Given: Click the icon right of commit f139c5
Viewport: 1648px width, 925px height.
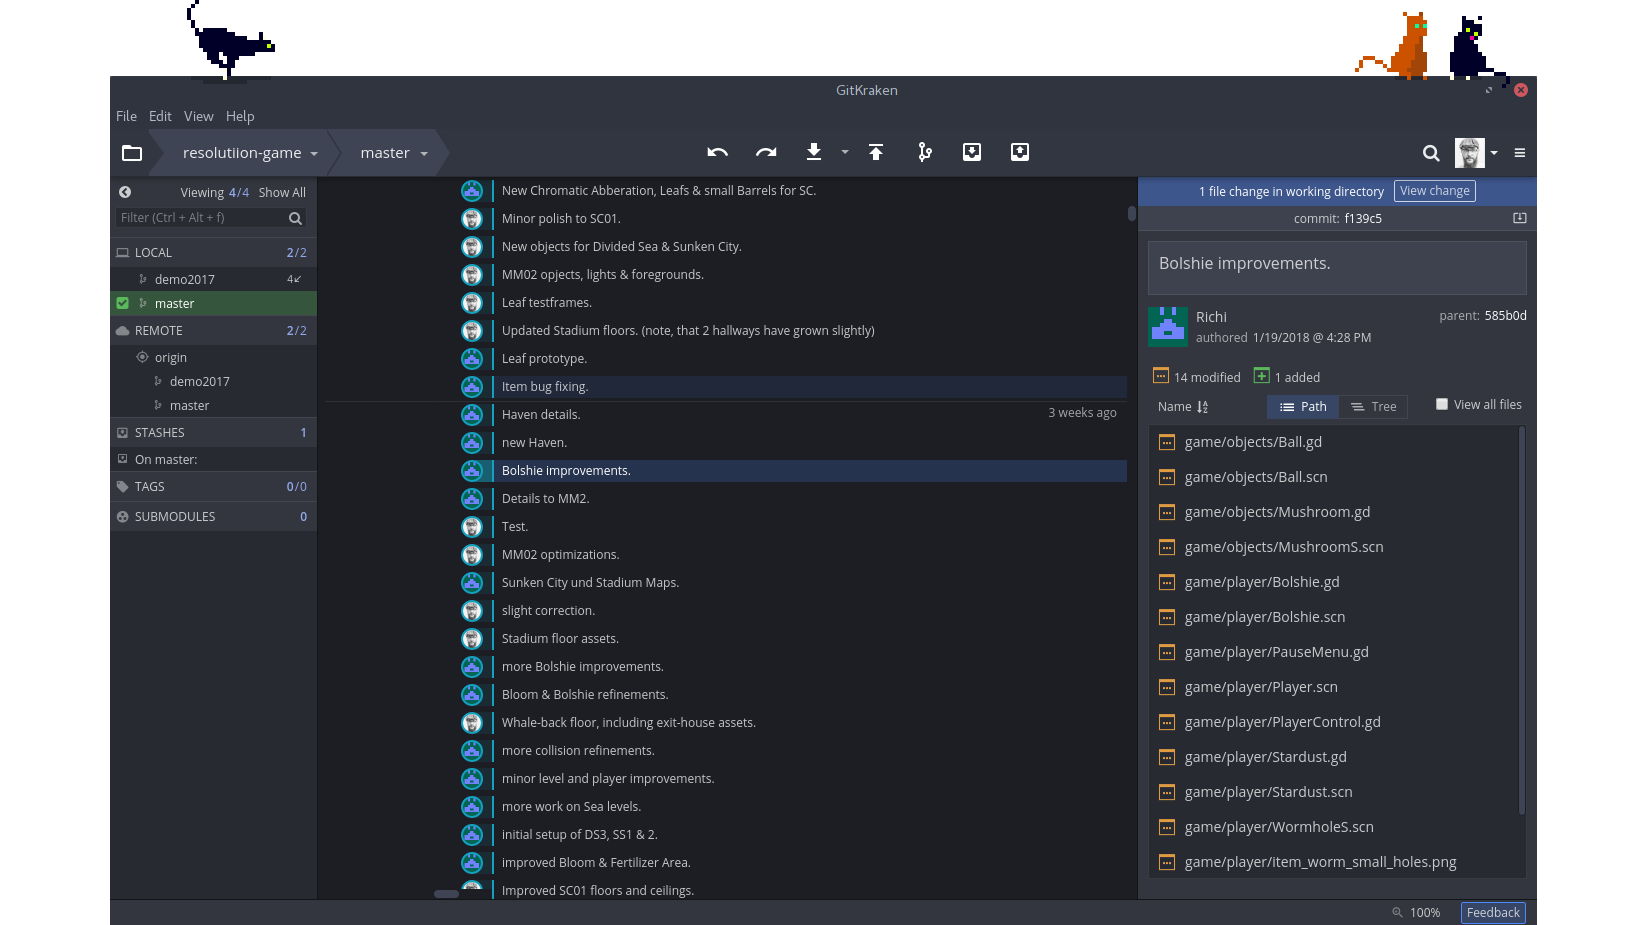Looking at the screenshot, I should [x=1520, y=218].
